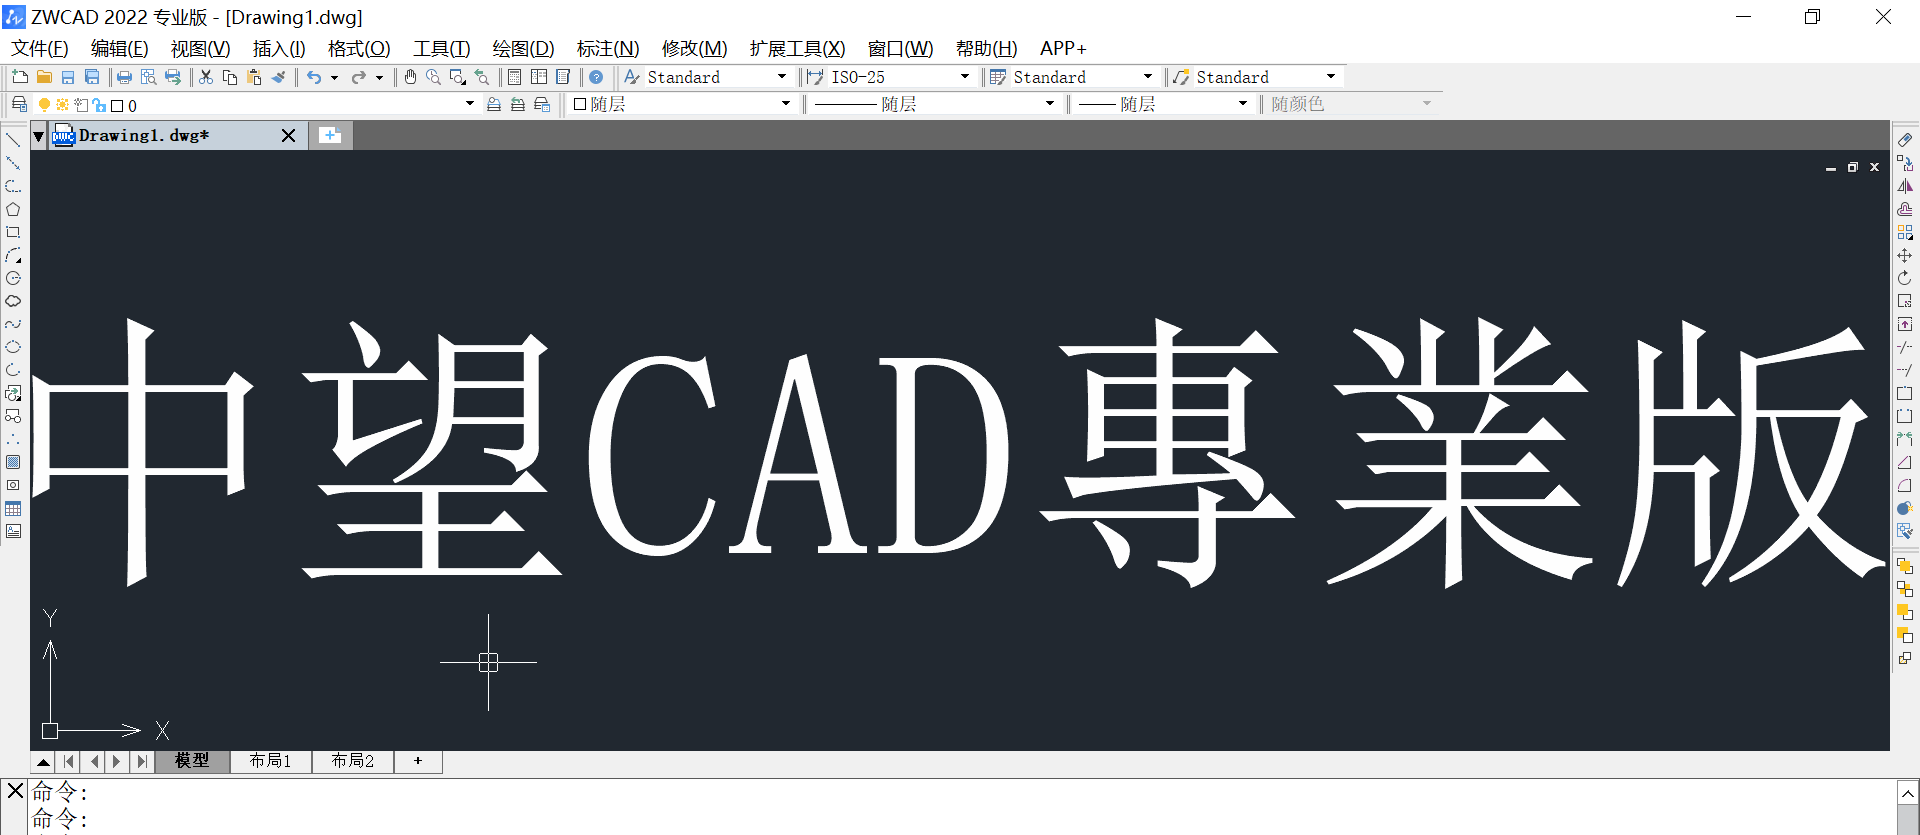Open the 视图(V) menu
The image size is (1920, 835).
click(201, 49)
